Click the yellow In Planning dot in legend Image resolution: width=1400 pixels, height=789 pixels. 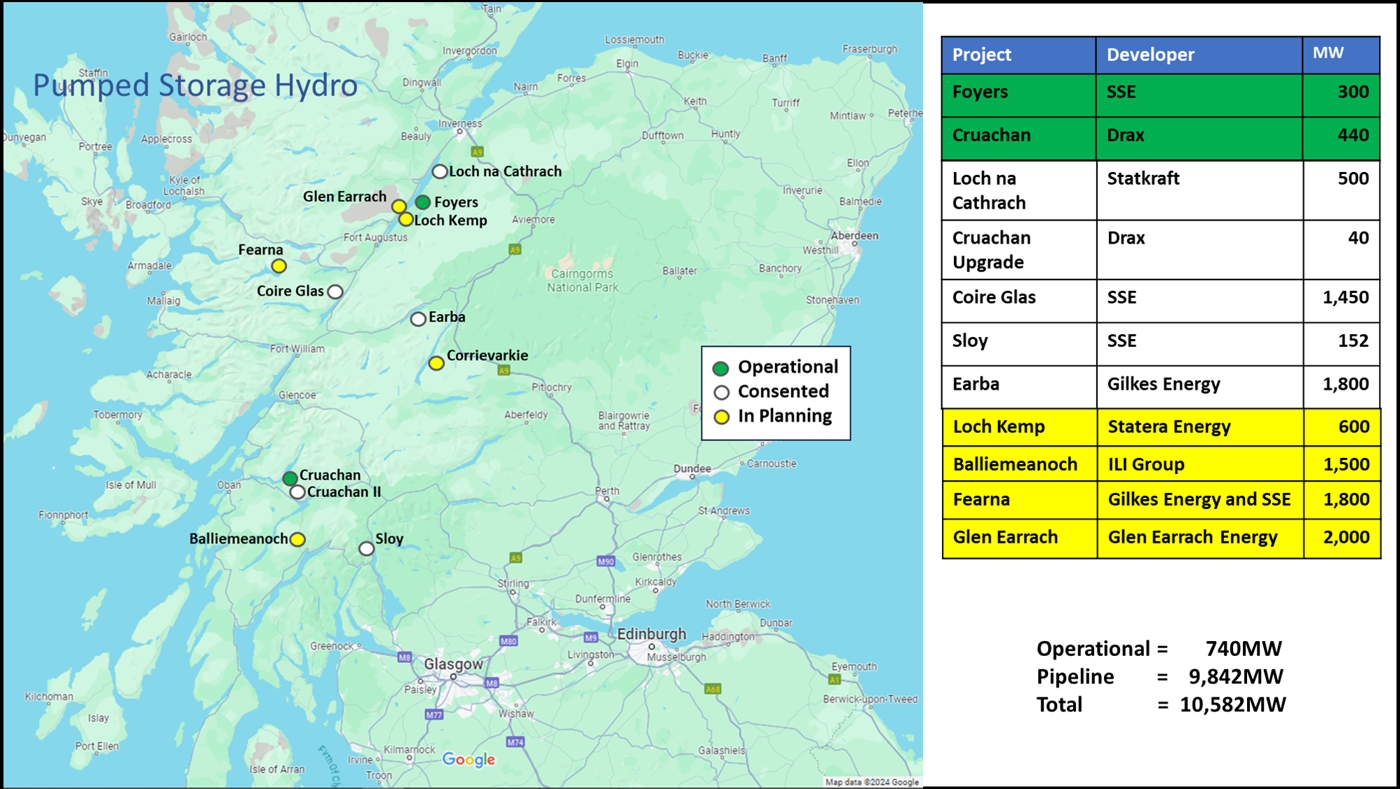tap(721, 417)
